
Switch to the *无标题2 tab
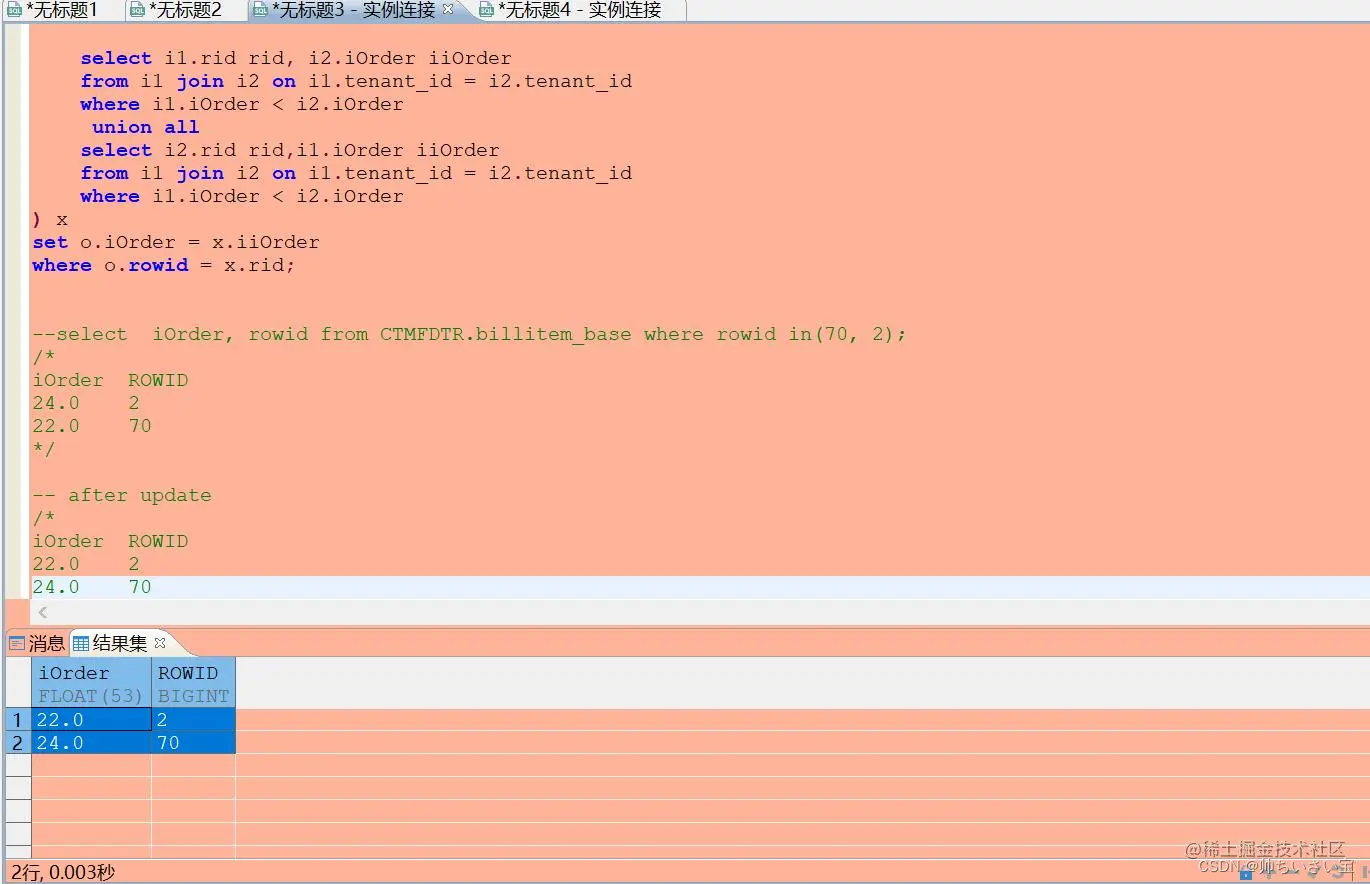click(185, 10)
